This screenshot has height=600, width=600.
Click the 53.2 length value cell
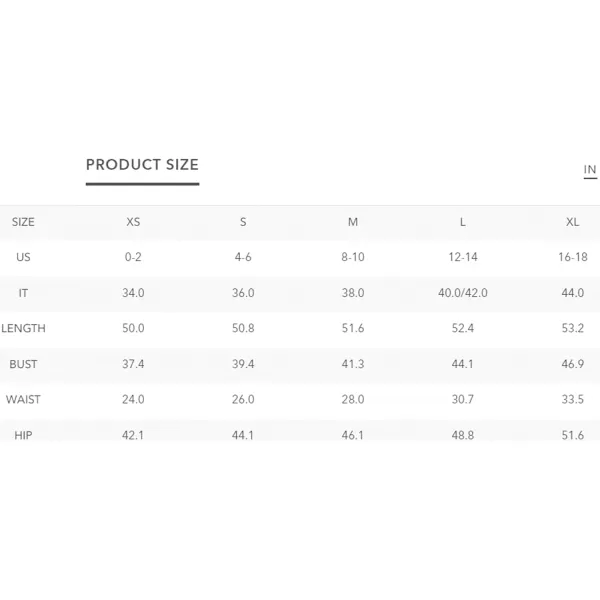572,328
